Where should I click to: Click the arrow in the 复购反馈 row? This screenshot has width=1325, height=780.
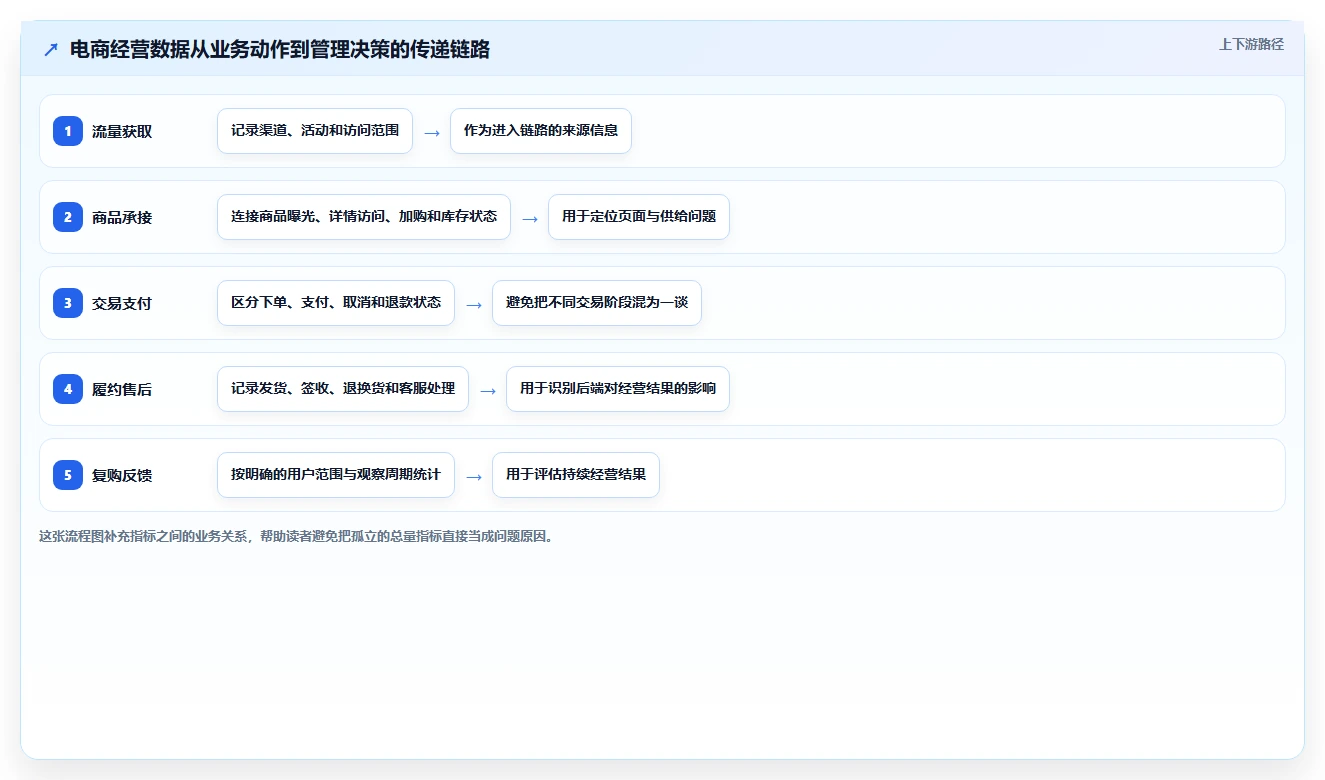[474, 476]
